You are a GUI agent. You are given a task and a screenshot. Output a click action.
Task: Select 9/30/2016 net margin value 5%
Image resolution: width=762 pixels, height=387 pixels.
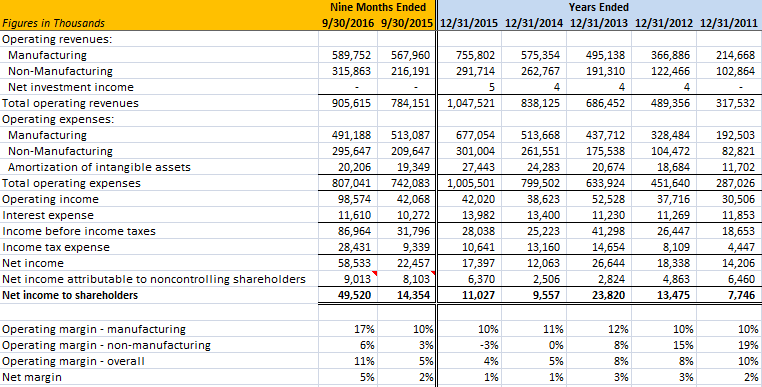pyautogui.click(x=367, y=377)
